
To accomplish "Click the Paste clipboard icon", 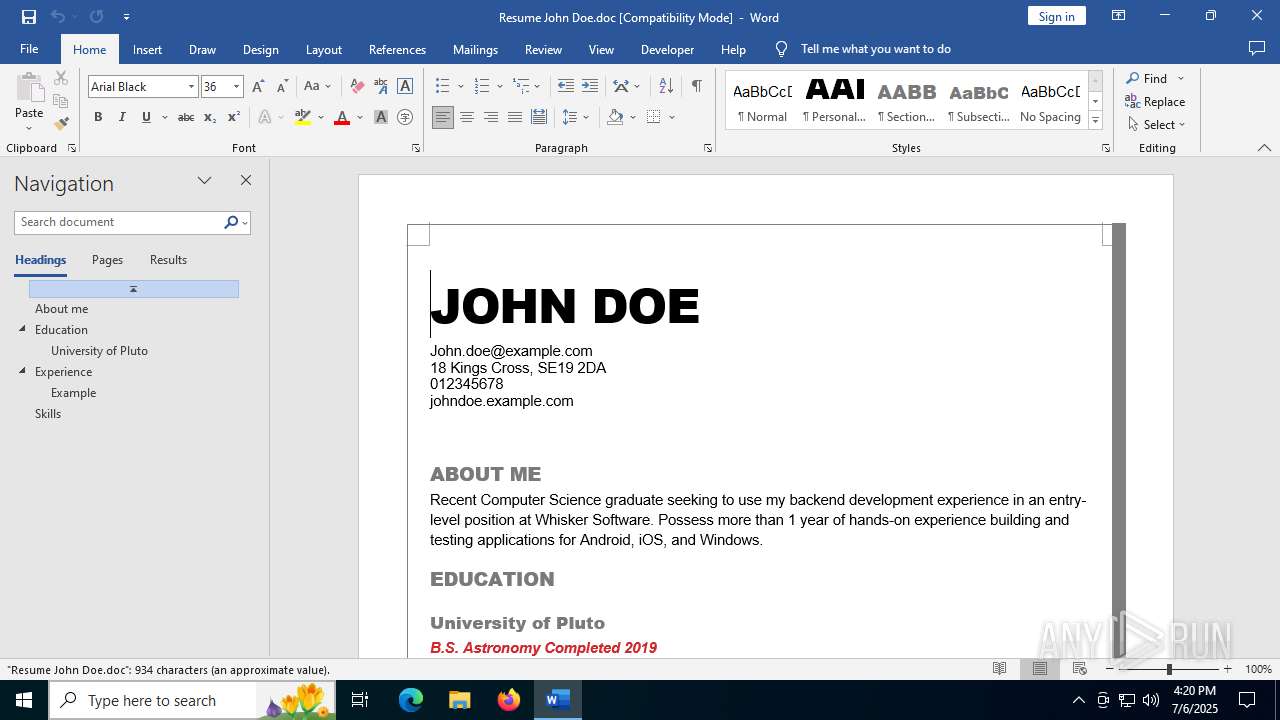I will coord(29,88).
